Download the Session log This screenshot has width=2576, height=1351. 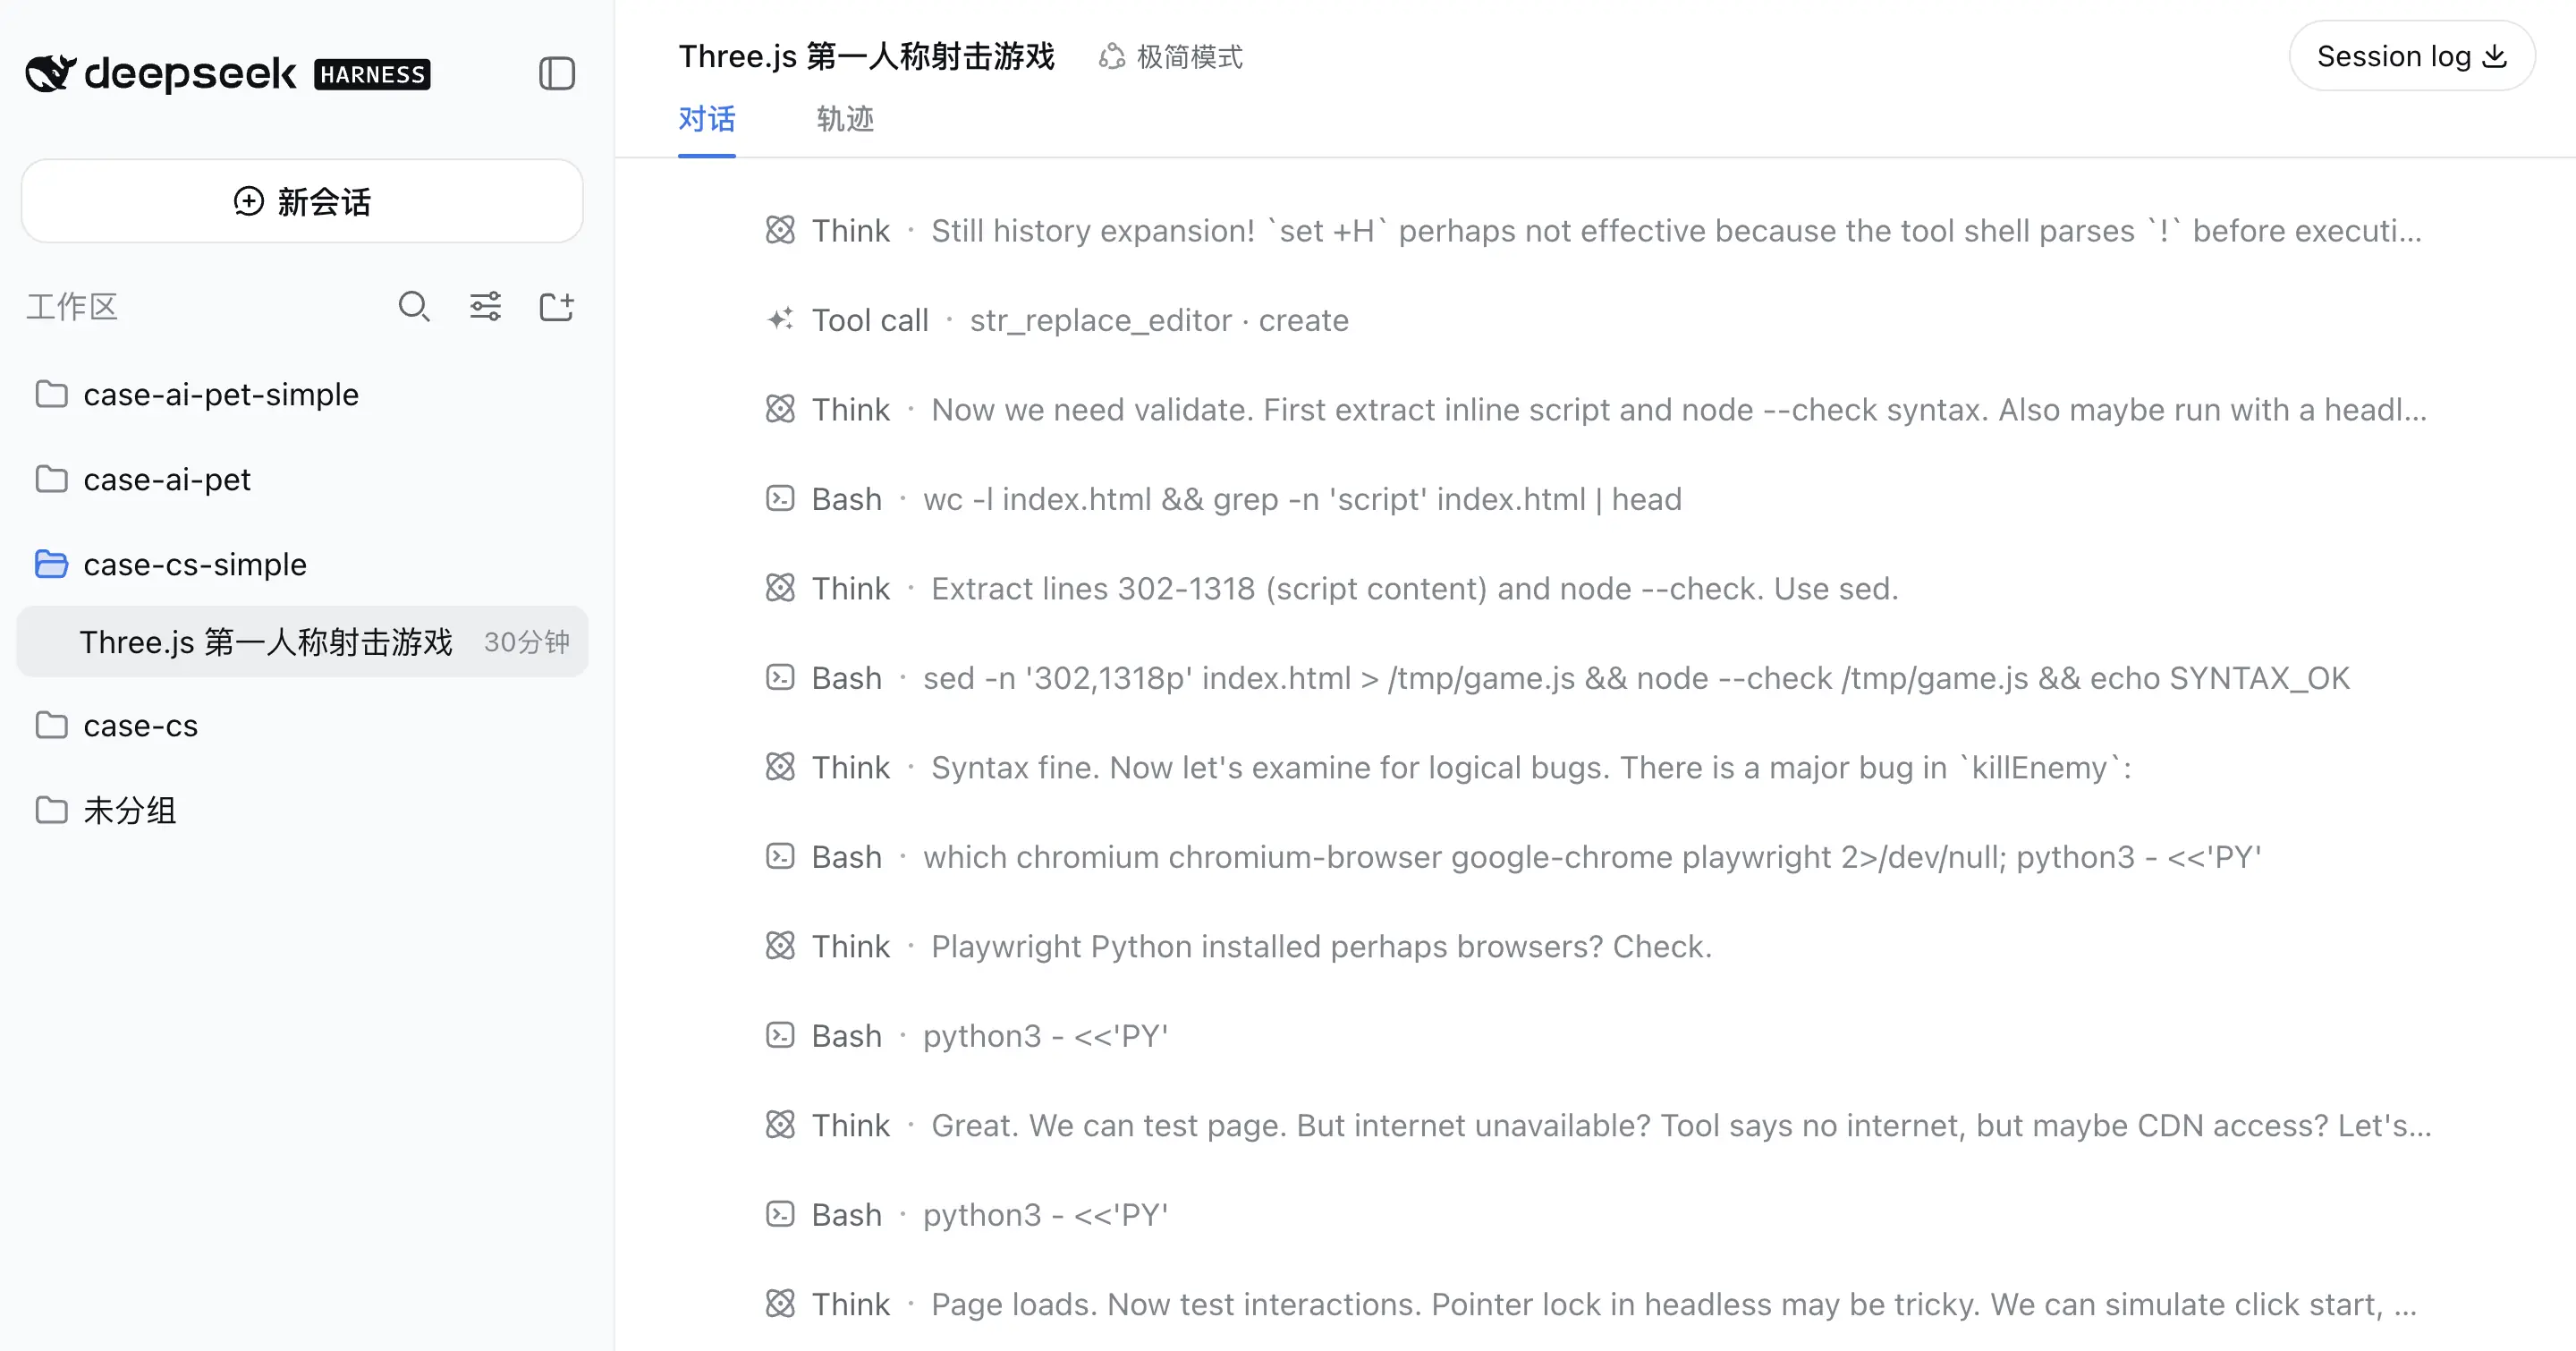(x=2412, y=56)
